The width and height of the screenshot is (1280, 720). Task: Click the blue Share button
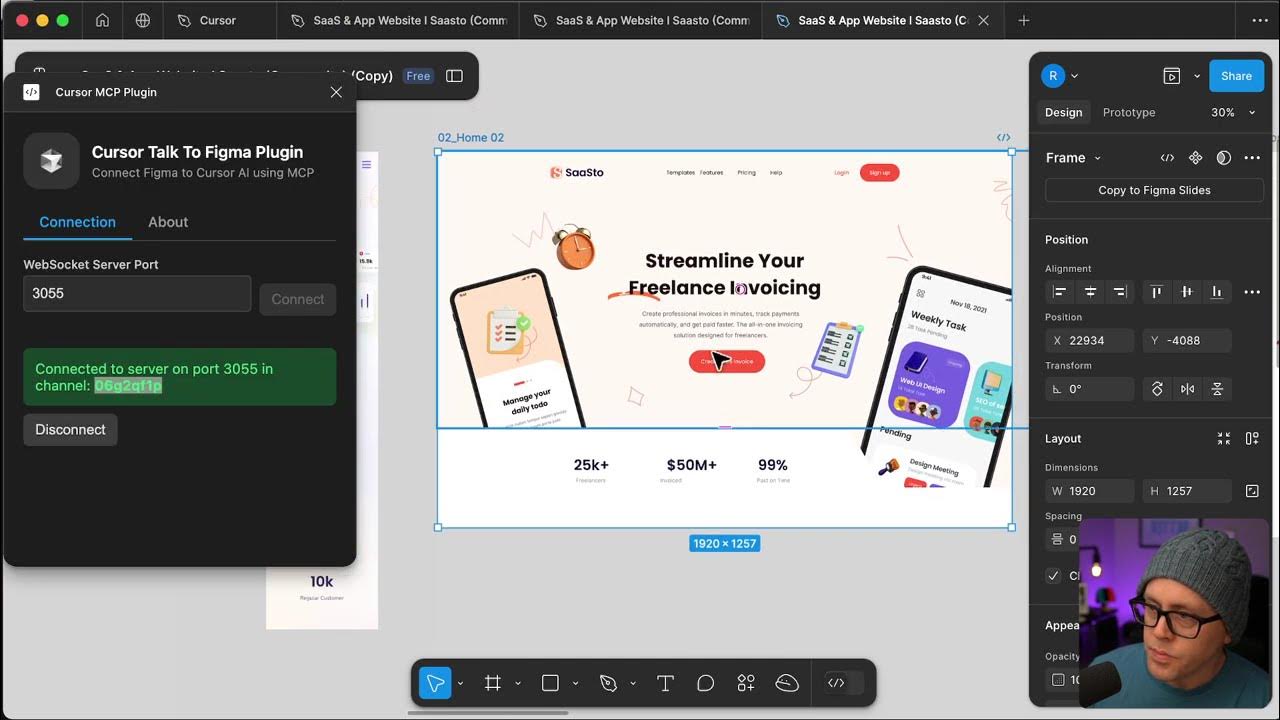(1236, 75)
